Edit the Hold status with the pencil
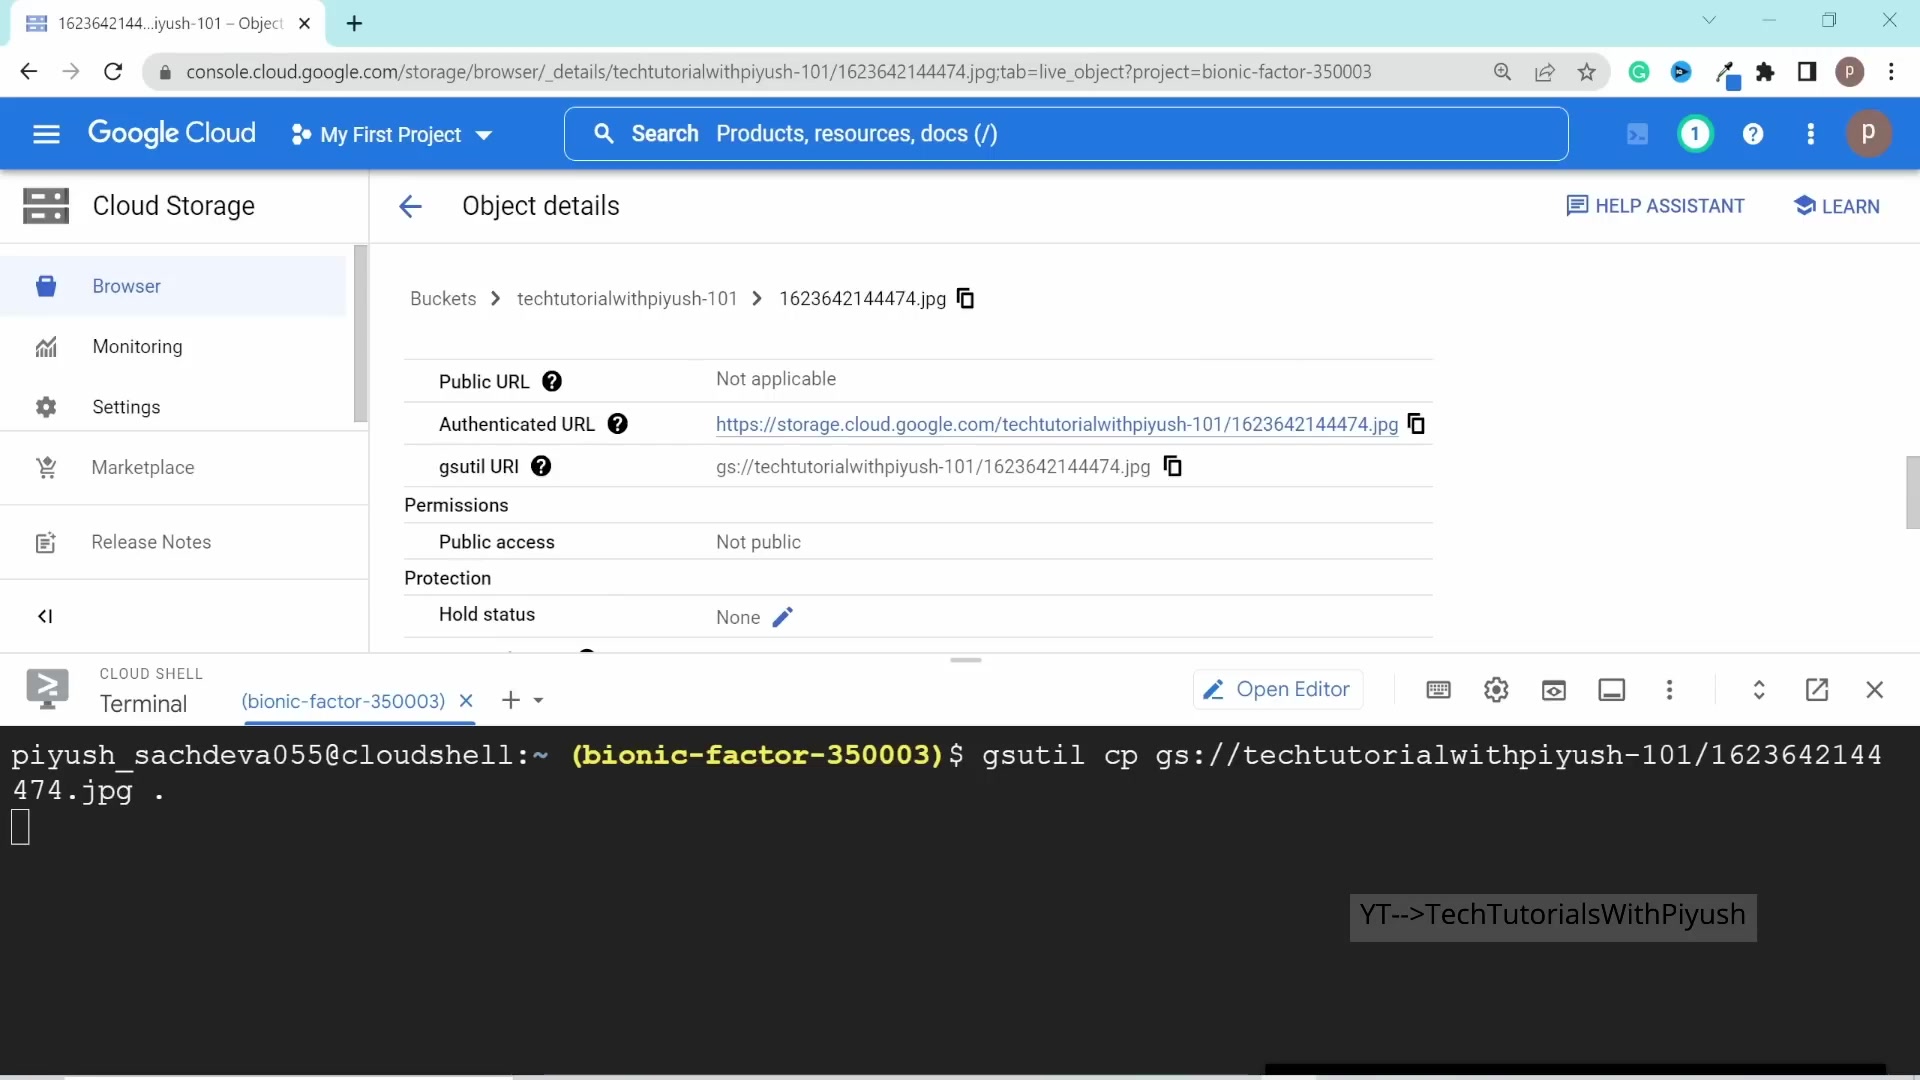This screenshot has width=1920, height=1080. [x=783, y=617]
